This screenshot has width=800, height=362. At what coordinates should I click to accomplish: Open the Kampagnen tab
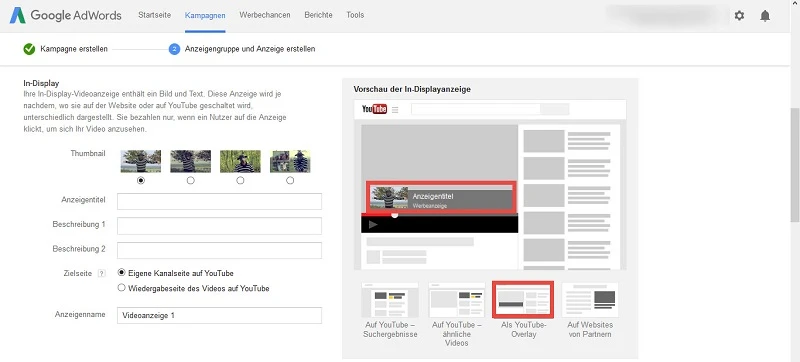[205, 15]
